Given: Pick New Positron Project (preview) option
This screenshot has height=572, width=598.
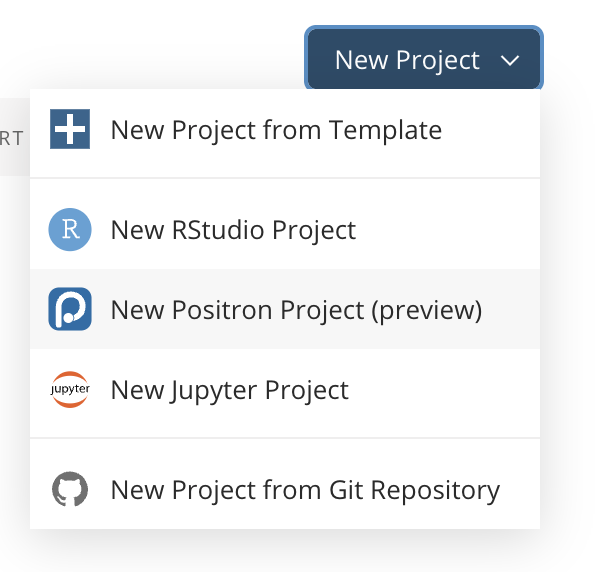Looking at the screenshot, I should click(x=285, y=309).
